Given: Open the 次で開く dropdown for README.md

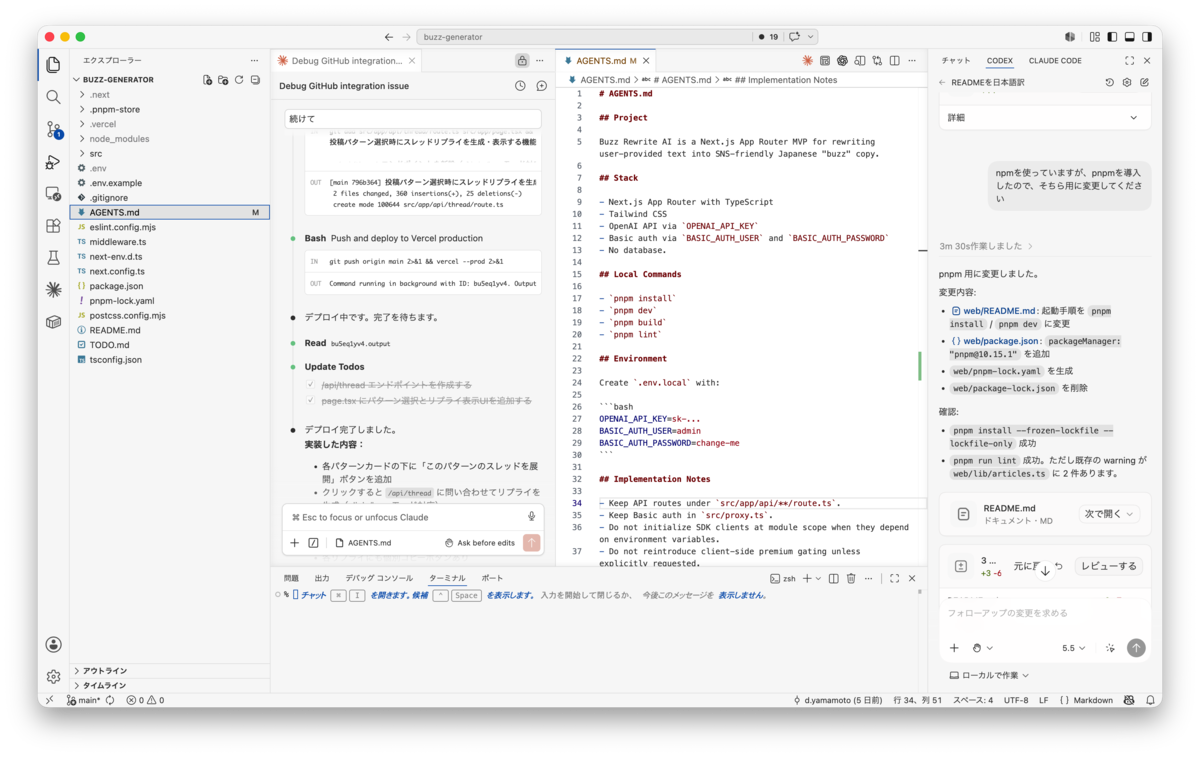Looking at the screenshot, I should point(1109,514).
